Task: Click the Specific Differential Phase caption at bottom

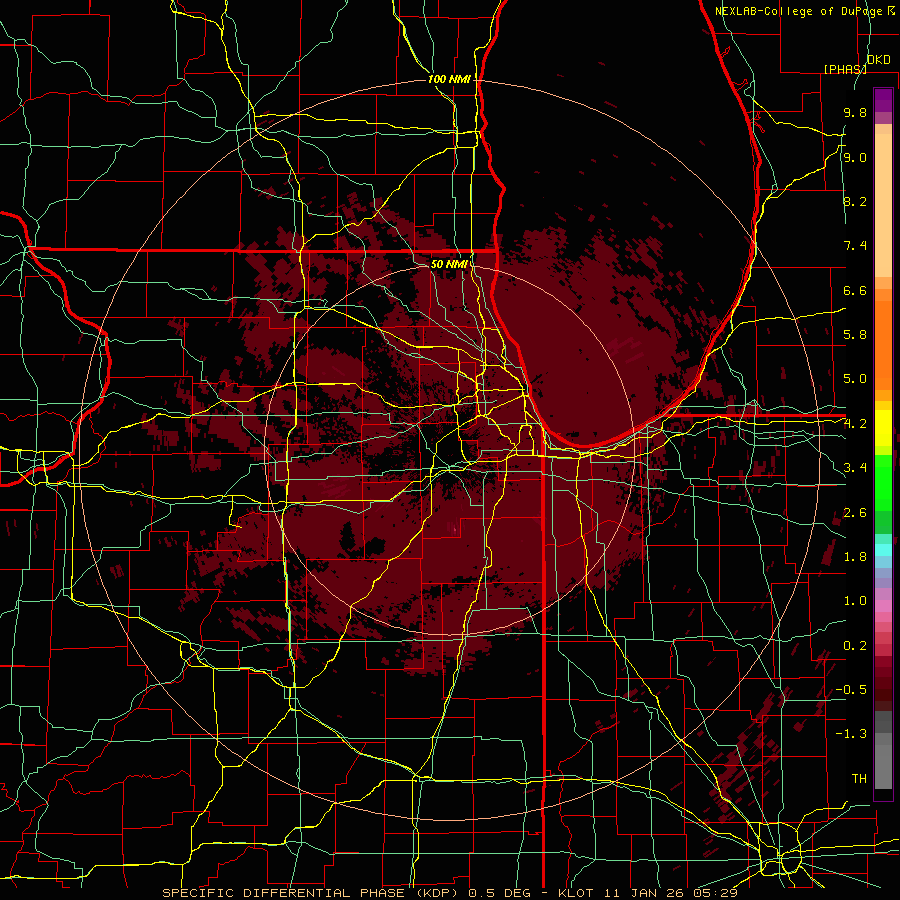Action: (x=450, y=893)
